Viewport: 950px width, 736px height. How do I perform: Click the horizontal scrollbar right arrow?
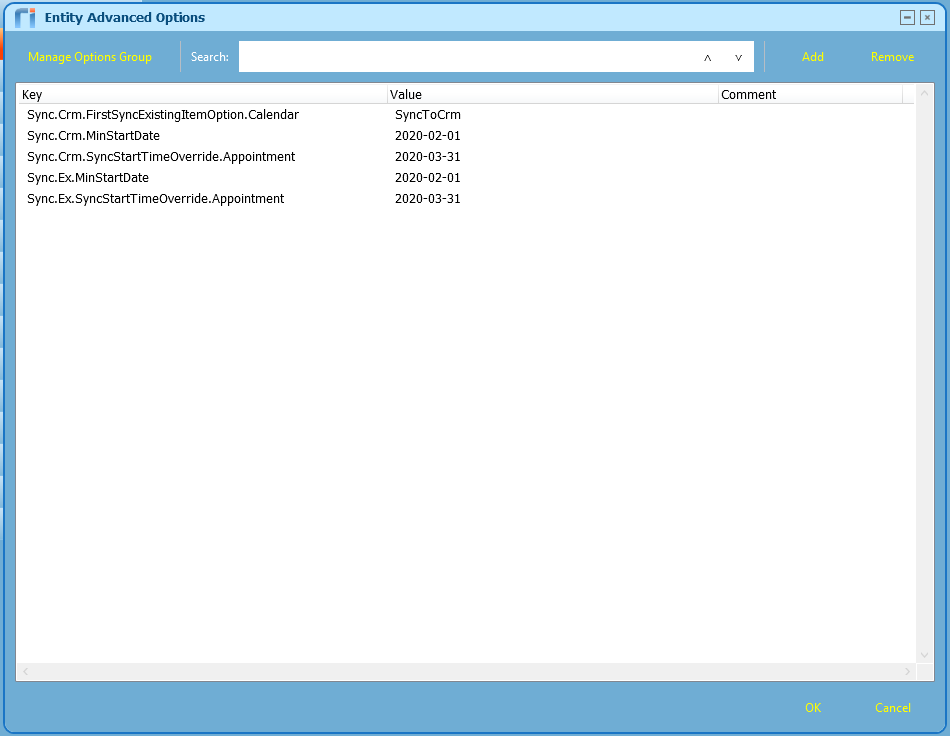coord(907,671)
